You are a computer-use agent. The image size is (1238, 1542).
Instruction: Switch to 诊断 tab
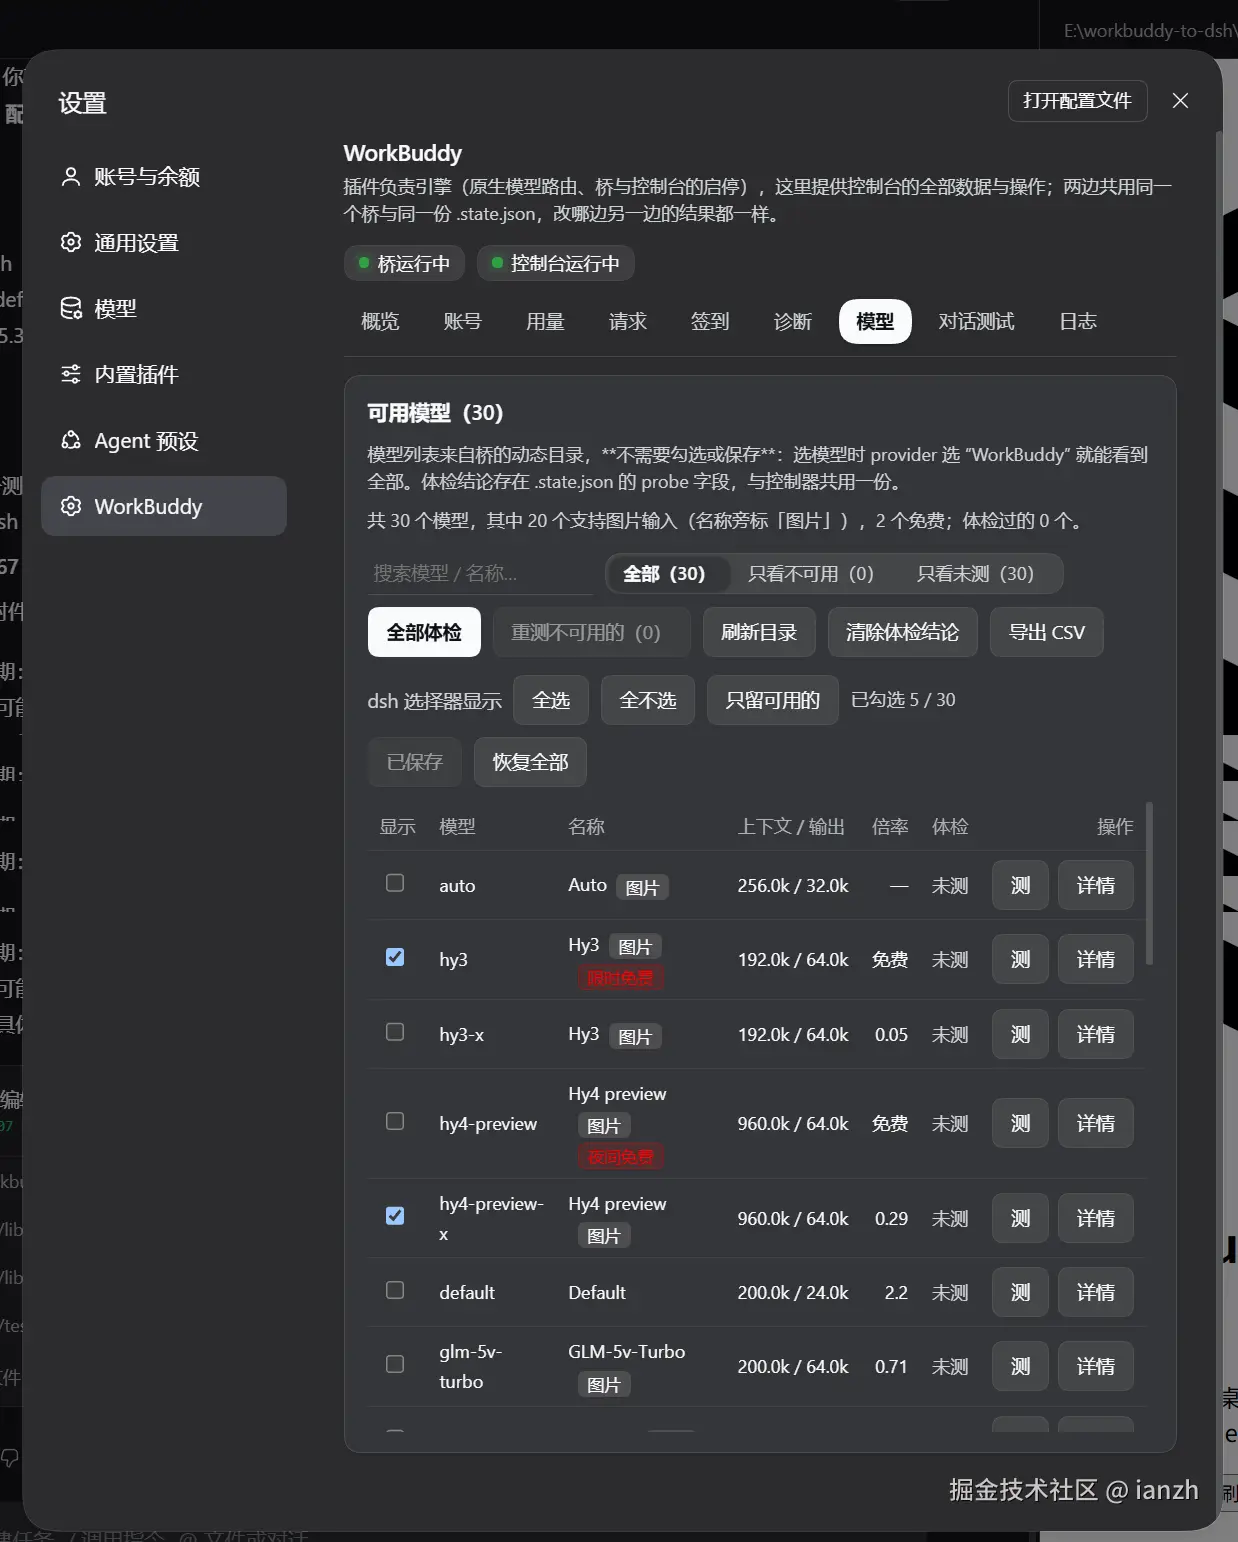(793, 321)
